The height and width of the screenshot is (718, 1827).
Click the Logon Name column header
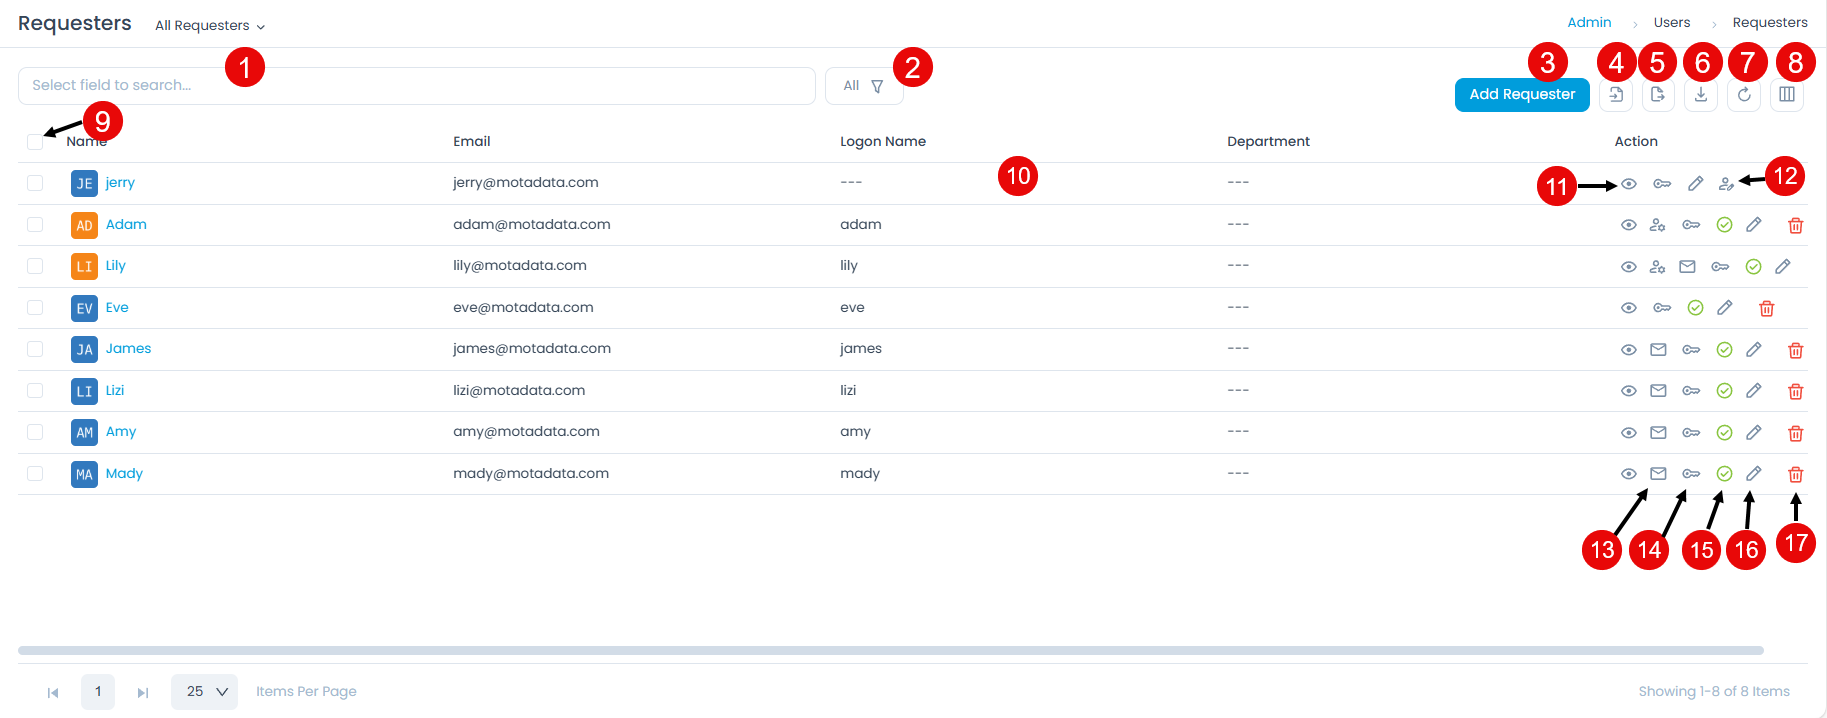[883, 142]
